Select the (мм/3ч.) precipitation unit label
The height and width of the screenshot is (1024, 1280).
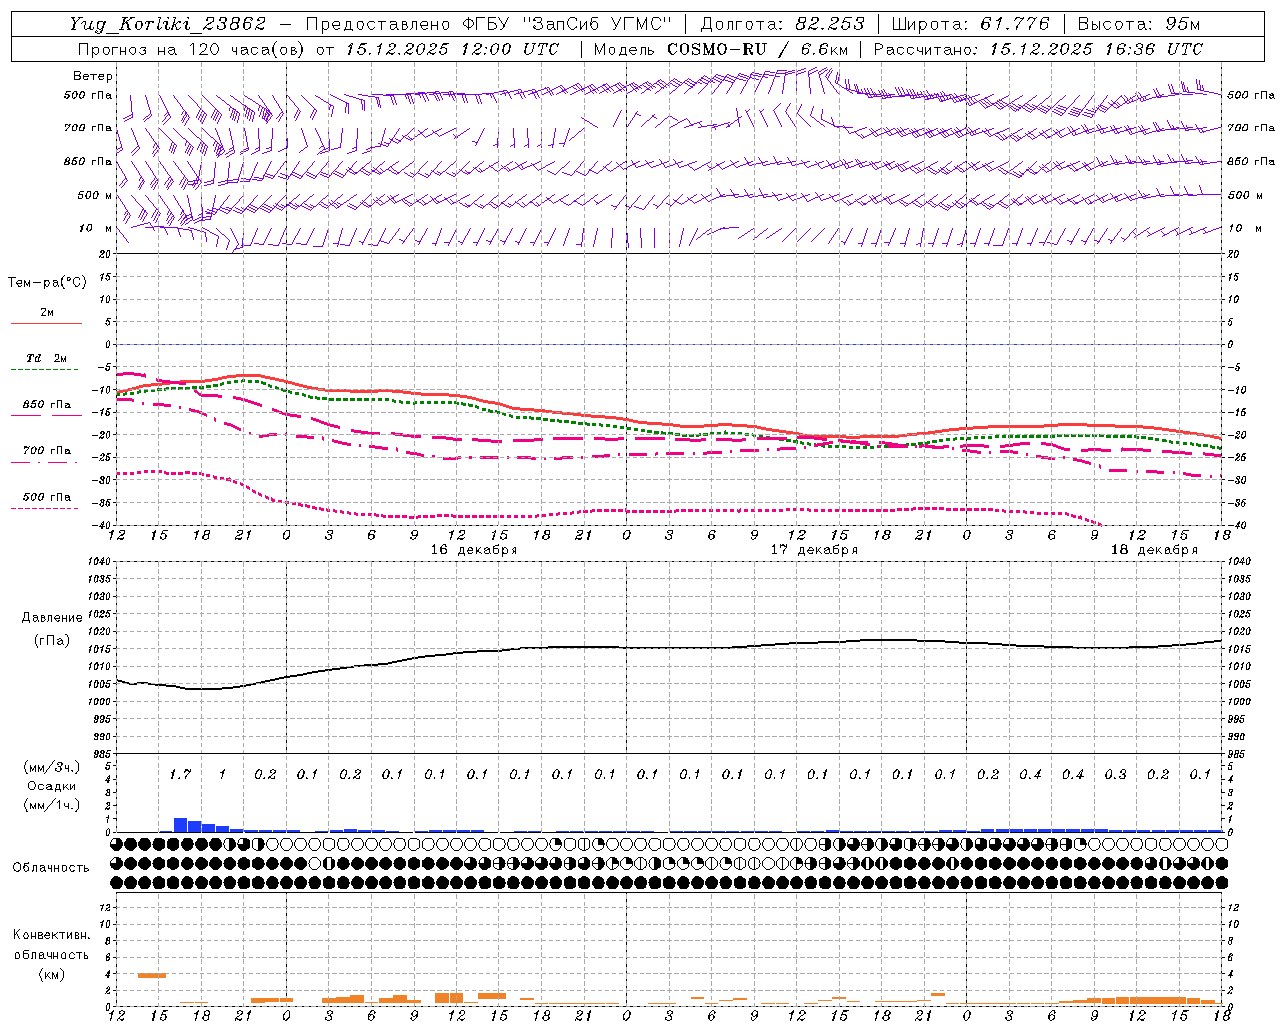point(52,767)
